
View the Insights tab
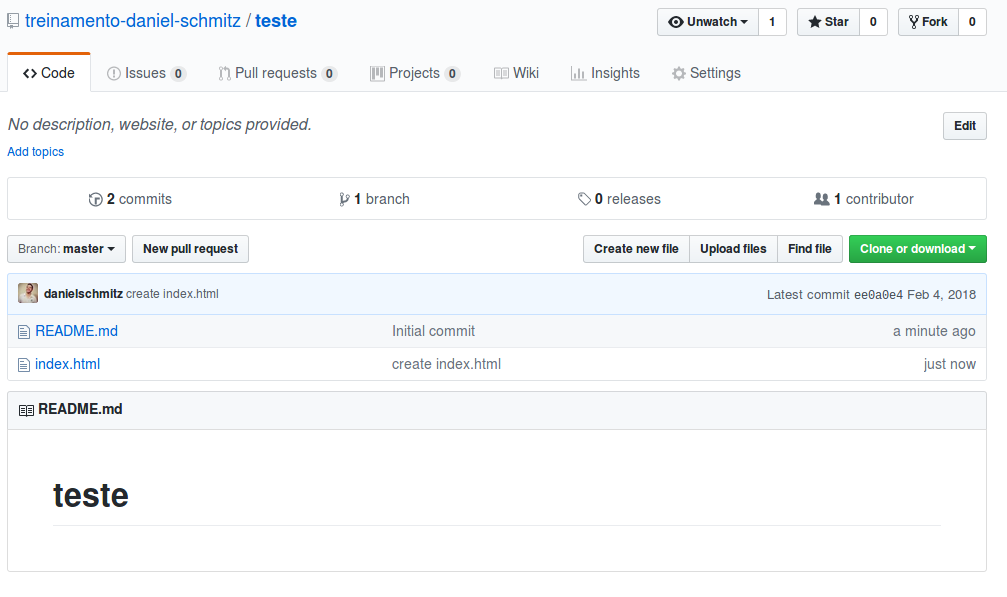point(605,73)
